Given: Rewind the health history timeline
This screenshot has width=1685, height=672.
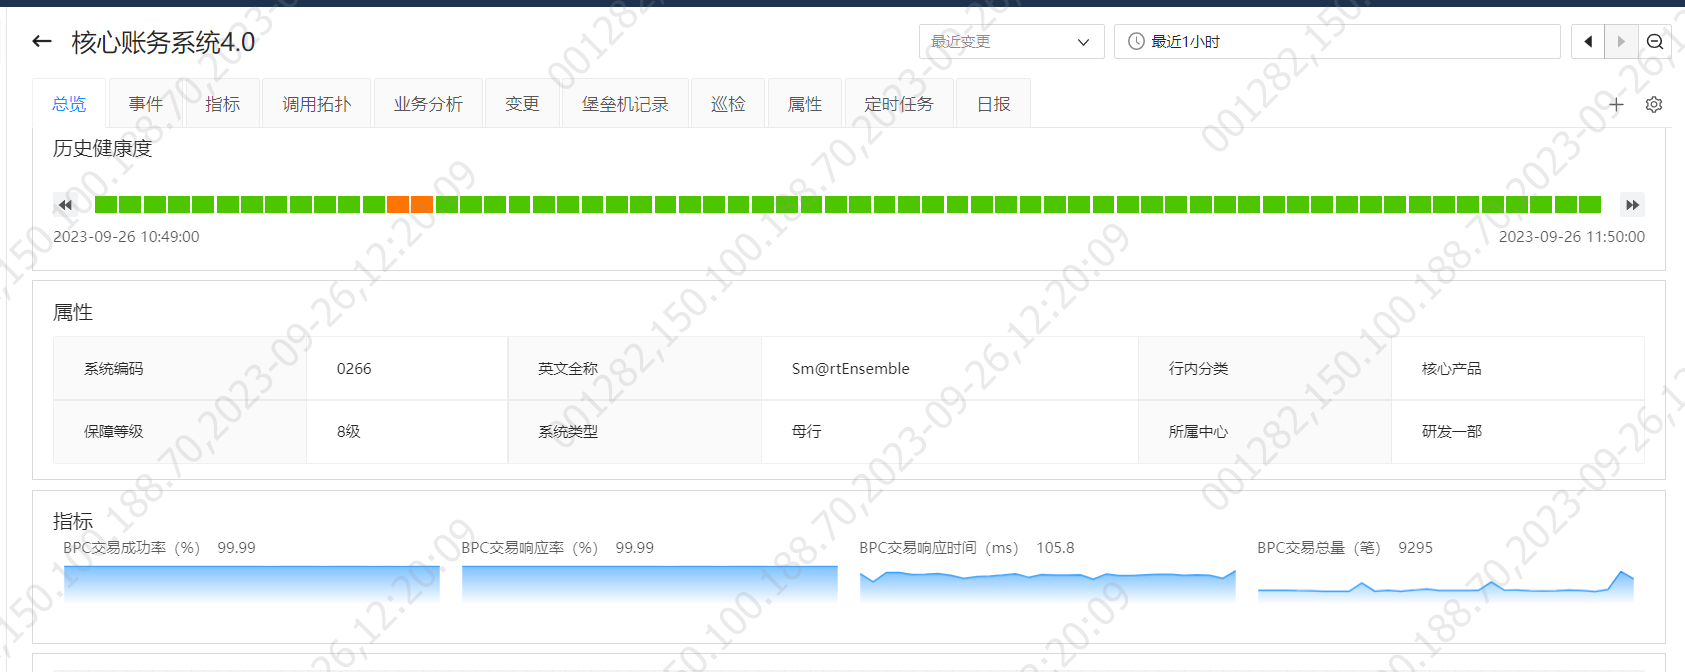Looking at the screenshot, I should point(65,205).
